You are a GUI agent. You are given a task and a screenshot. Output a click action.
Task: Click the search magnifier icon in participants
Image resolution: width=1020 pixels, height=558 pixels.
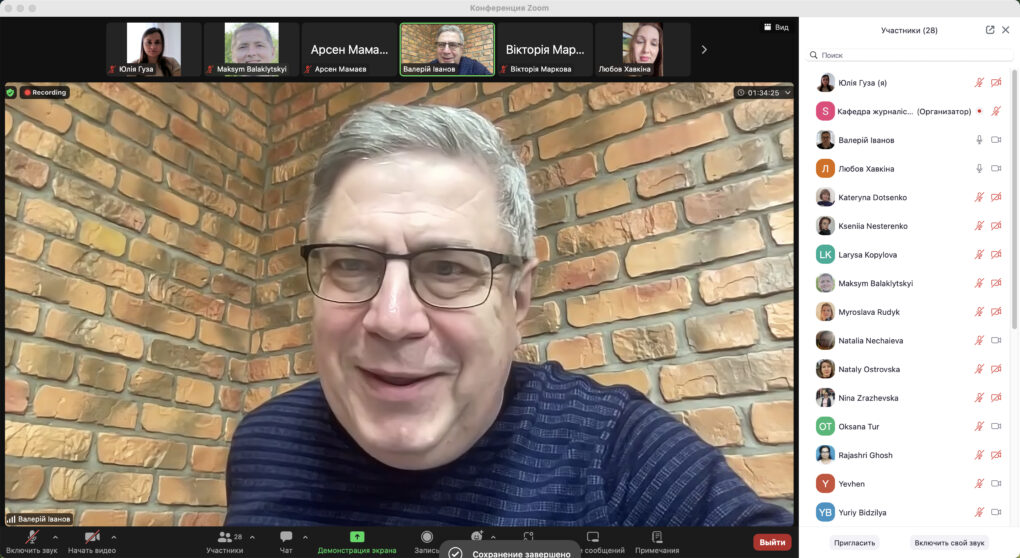pyautogui.click(x=814, y=55)
